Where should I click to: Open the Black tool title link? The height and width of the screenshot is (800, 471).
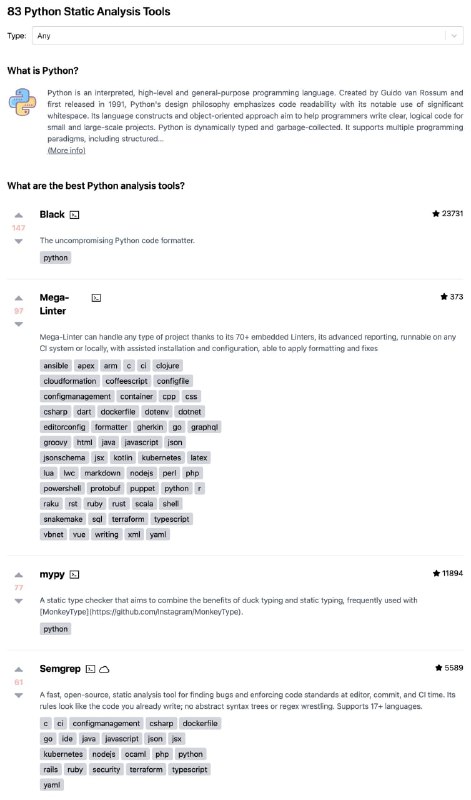click(x=52, y=214)
